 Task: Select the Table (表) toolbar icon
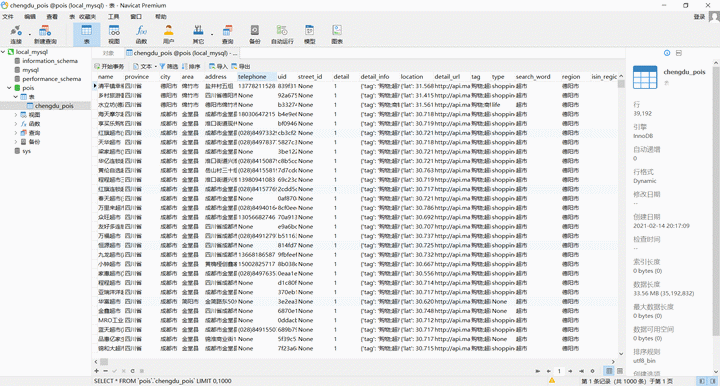point(86,34)
